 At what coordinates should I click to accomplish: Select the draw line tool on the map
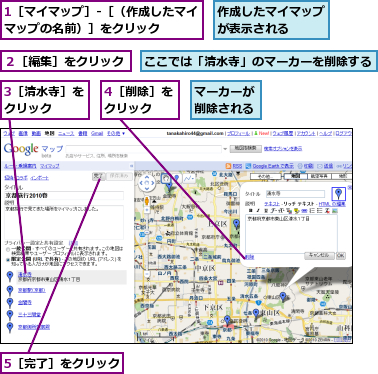189,179
